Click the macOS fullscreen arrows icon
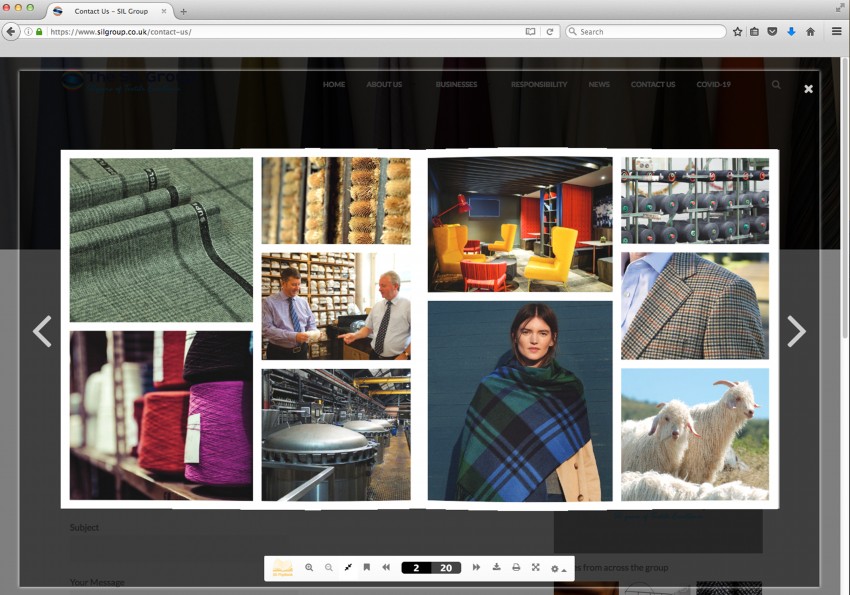This screenshot has width=850, height=595. tap(840, 8)
